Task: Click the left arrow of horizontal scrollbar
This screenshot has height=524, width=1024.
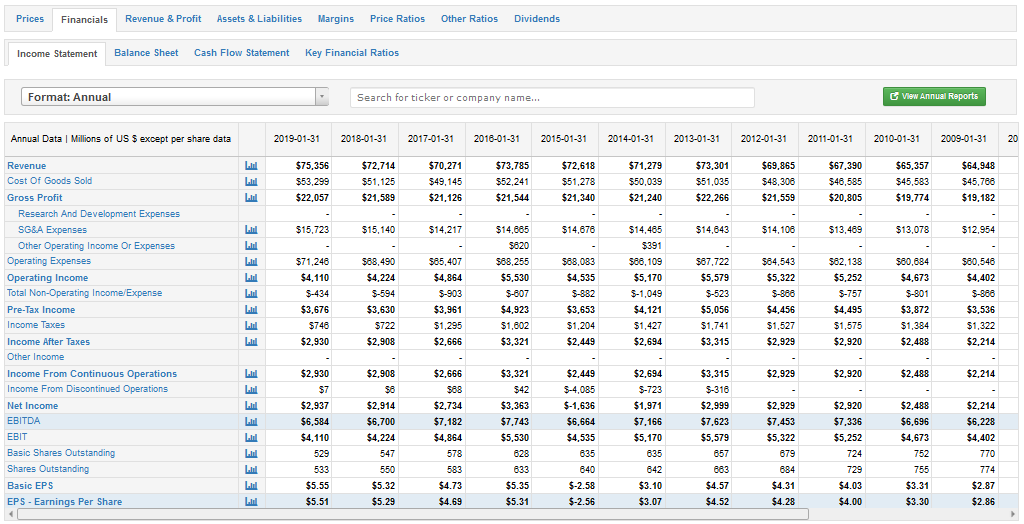Action: click(x=10, y=515)
